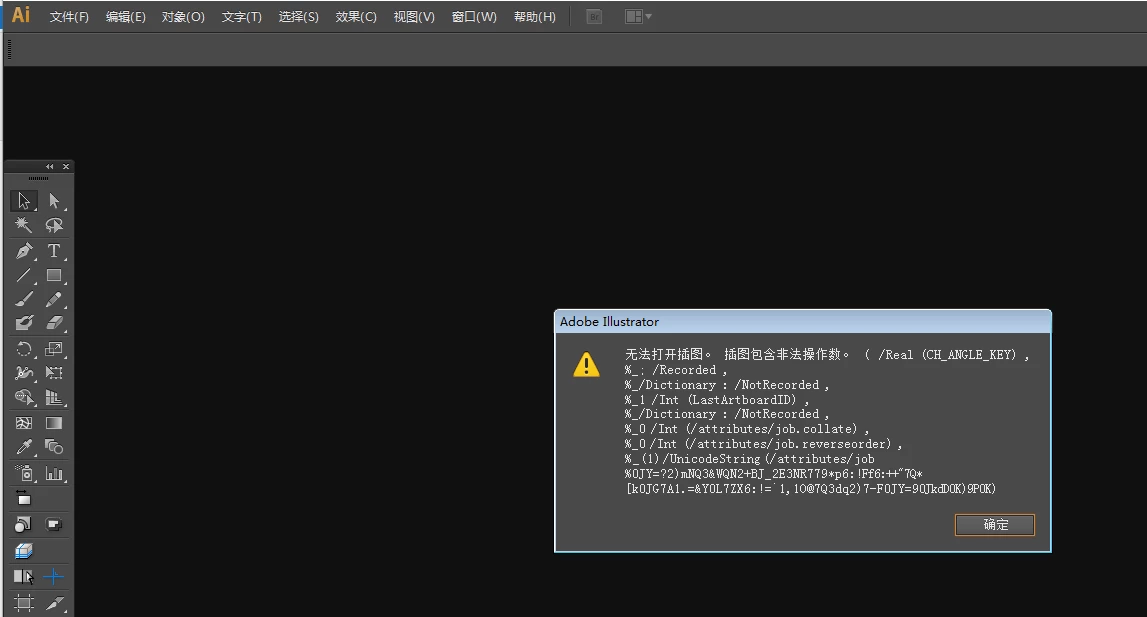Image resolution: width=1147 pixels, height=617 pixels.
Task: Click the "%_; /Recorded ," line
Action: [676, 370]
